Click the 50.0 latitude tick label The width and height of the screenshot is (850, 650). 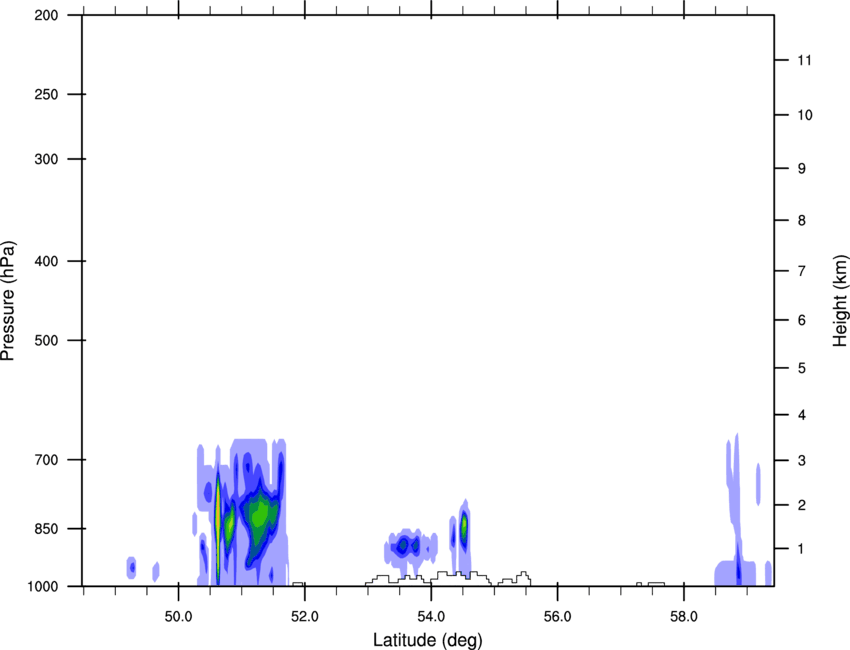pyautogui.click(x=178, y=617)
